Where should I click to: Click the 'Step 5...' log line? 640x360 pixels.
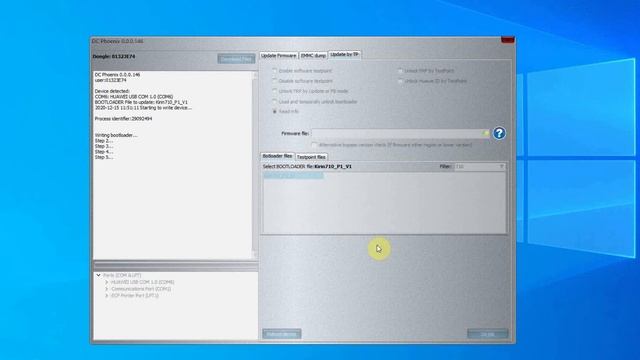click(104, 157)
